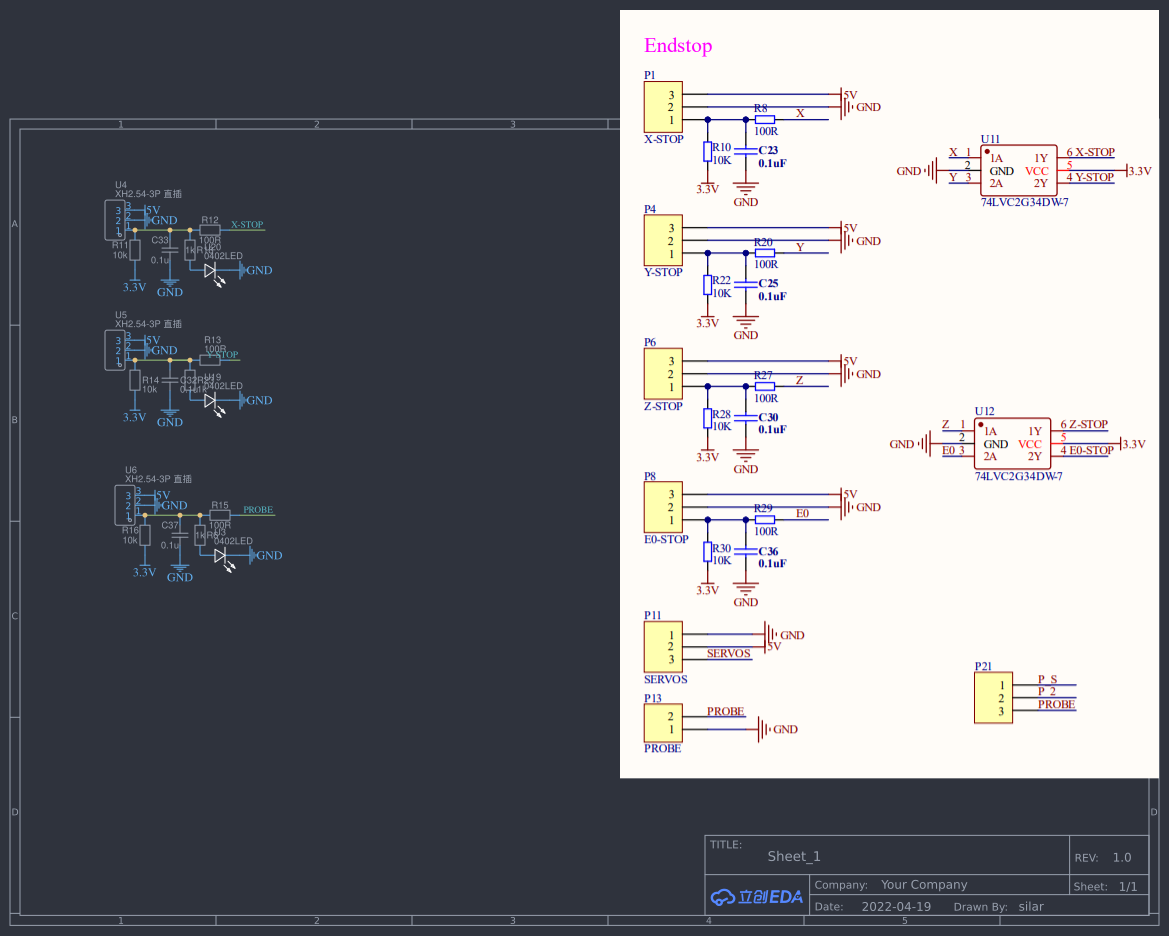1169x936 pixels.
Task: Select pull-up resistor R16 symbol
Action: click(145, 535)
